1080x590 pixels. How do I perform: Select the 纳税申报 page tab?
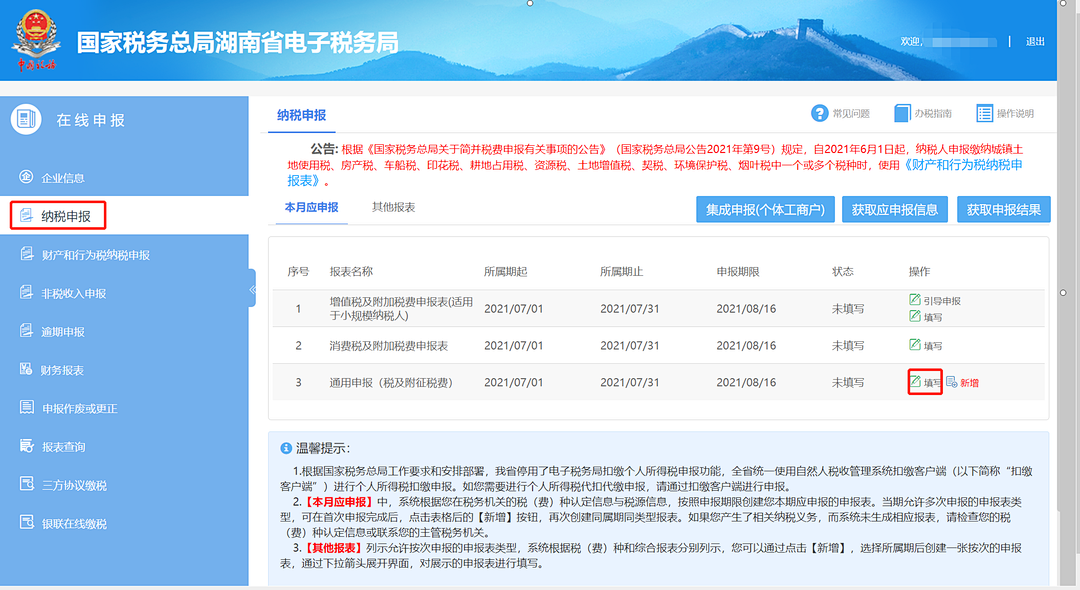pyautogui.click(x=302, y=115)
